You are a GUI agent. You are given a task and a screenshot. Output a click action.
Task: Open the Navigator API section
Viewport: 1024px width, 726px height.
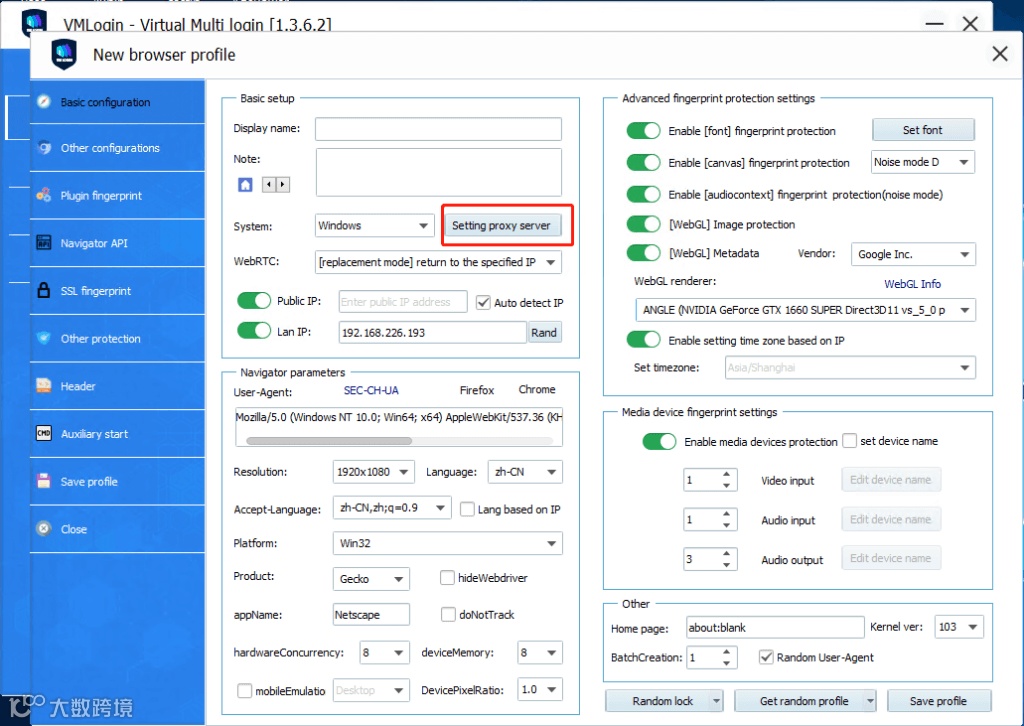tap(118, 244)
